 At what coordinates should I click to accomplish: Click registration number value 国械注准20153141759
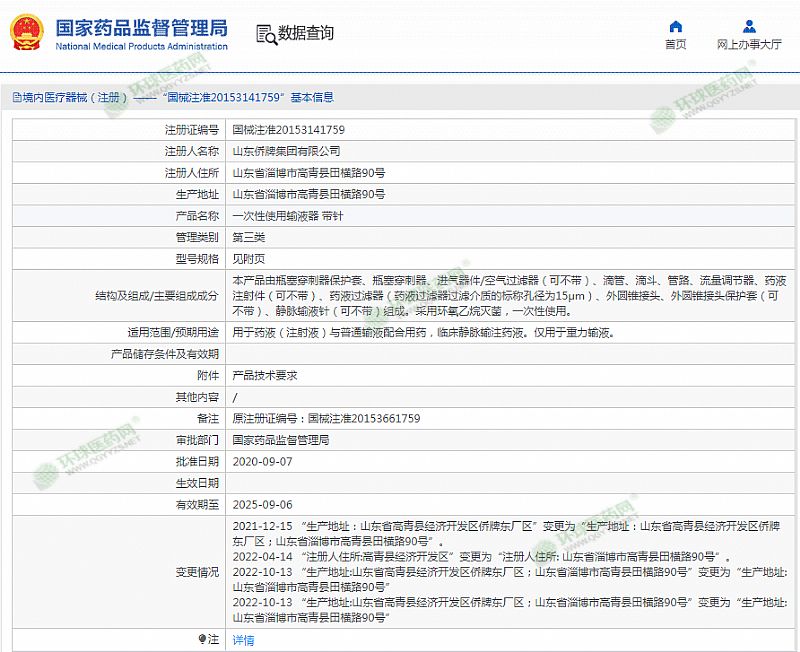coord(288,130)
